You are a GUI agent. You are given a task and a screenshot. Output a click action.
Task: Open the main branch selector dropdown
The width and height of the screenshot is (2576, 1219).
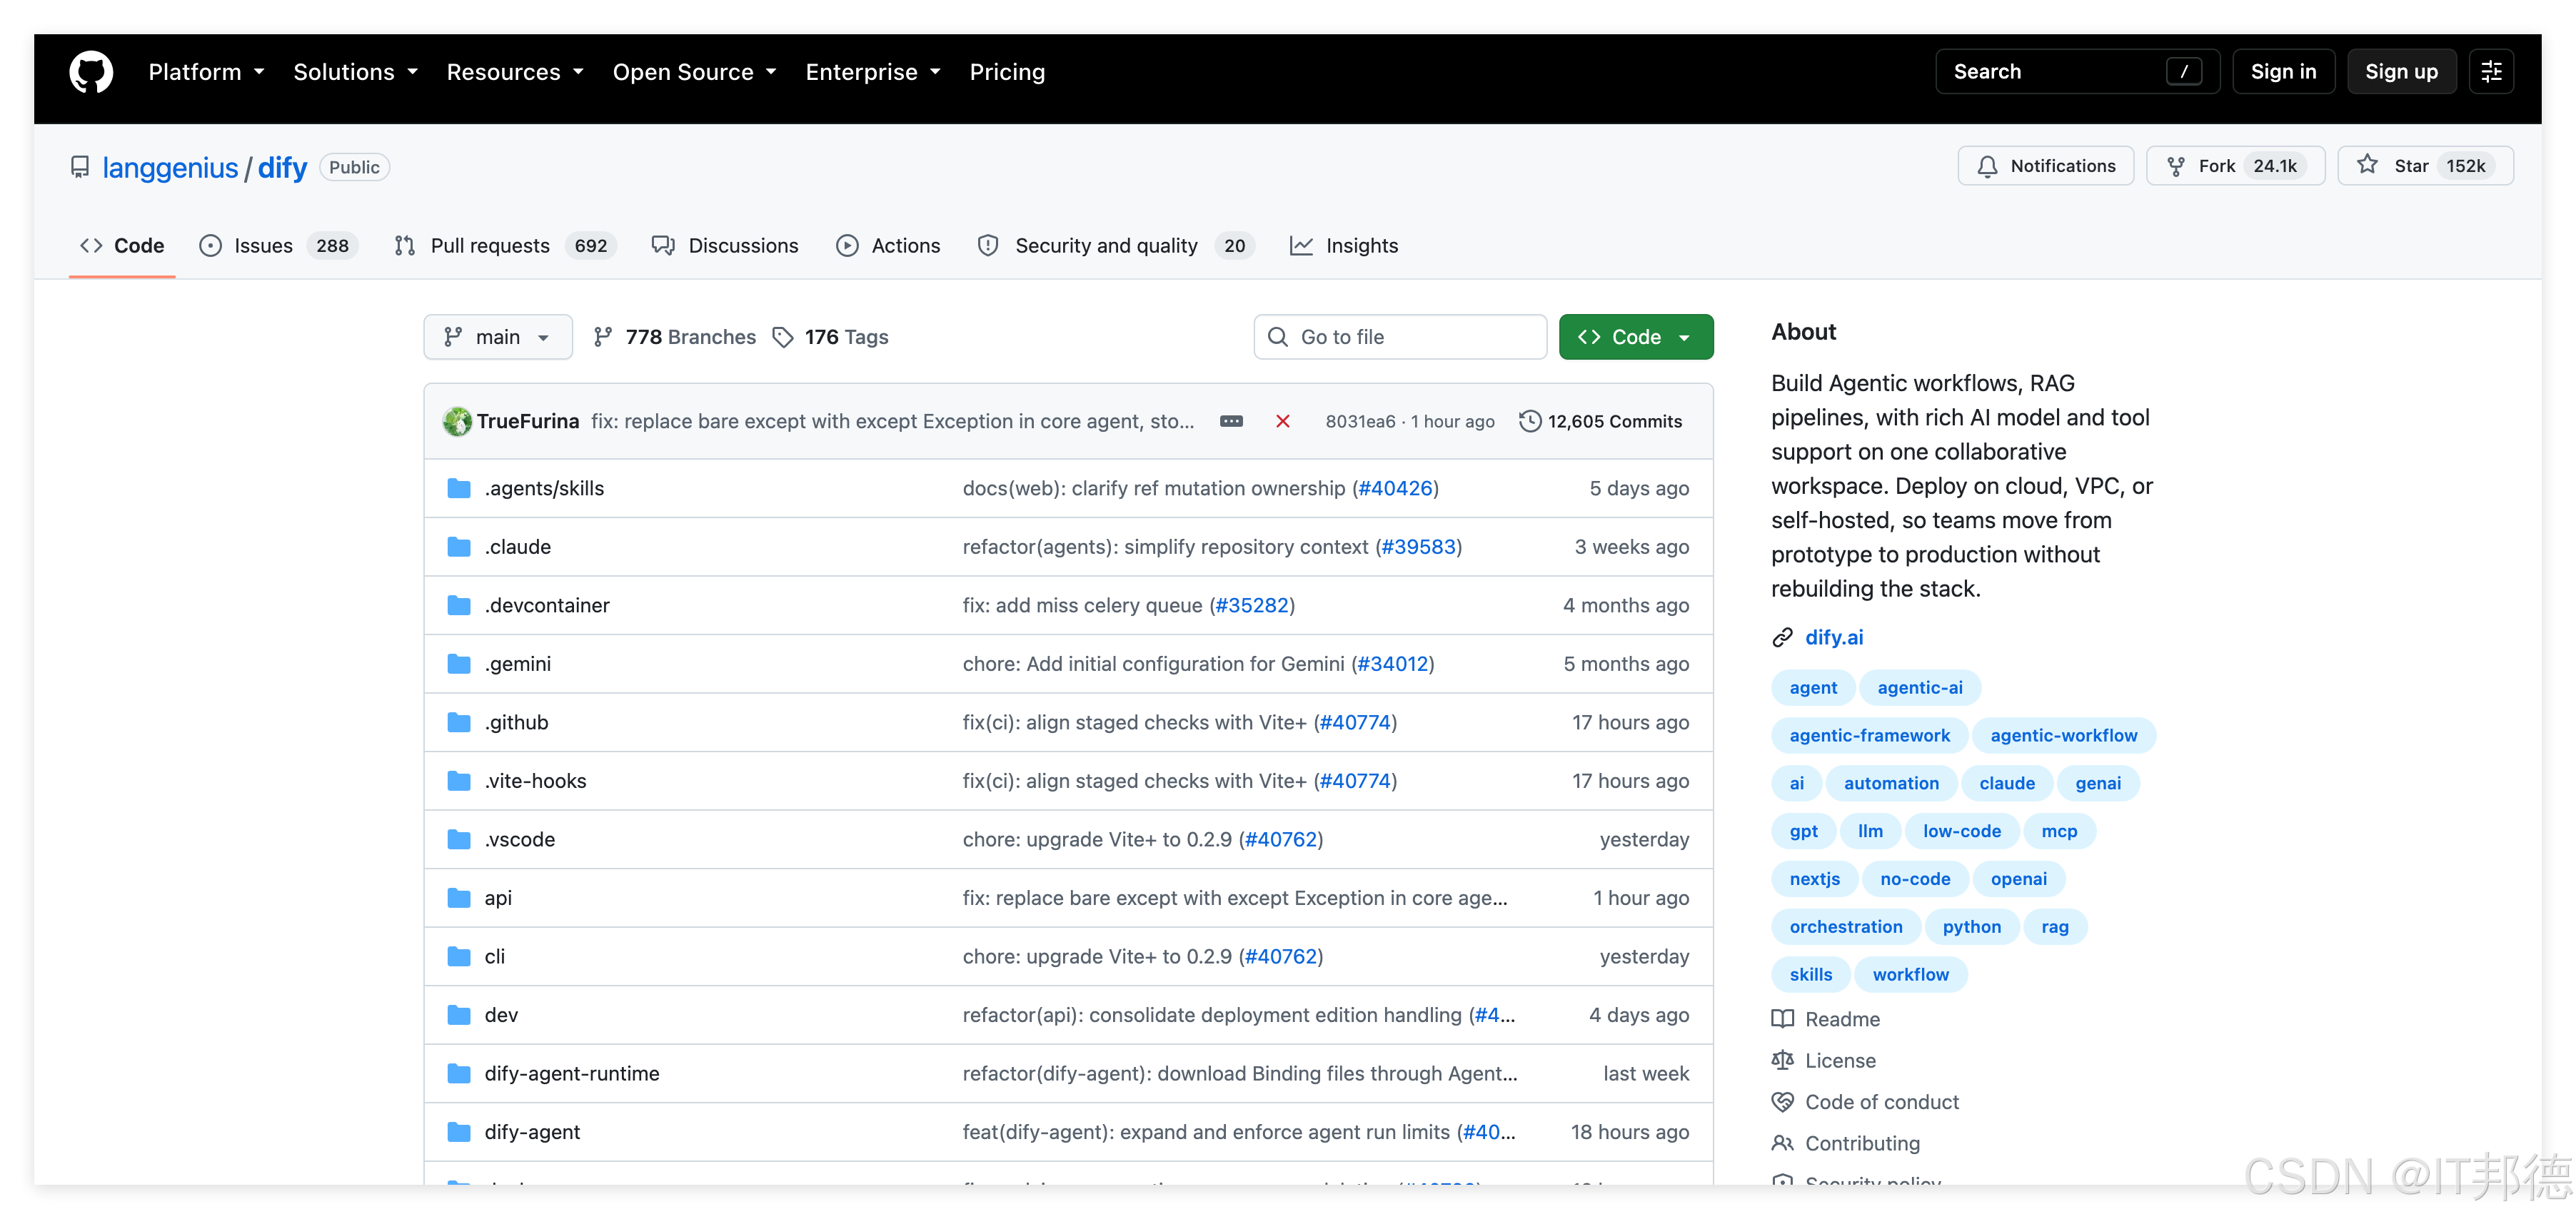click(498, 337)
